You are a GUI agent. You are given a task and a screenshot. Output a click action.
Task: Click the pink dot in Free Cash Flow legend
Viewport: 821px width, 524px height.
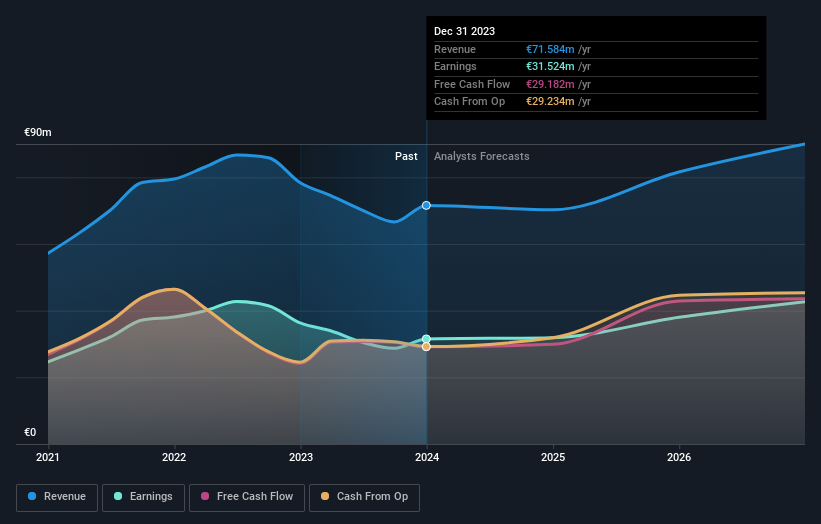(x=205, y=496)
